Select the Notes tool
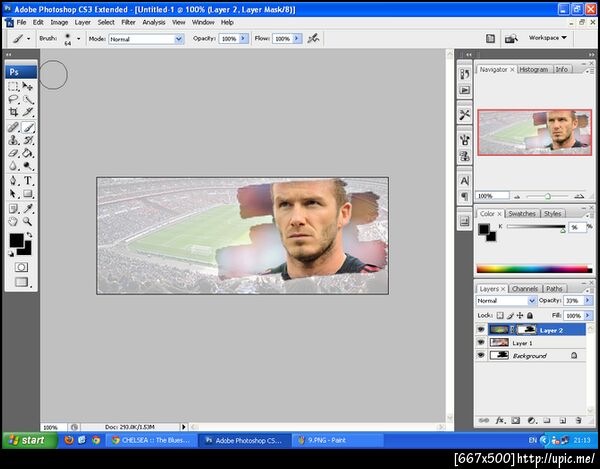Image resolution: width=600 pixels, height=469 pixels. click(x=13, y=208)
